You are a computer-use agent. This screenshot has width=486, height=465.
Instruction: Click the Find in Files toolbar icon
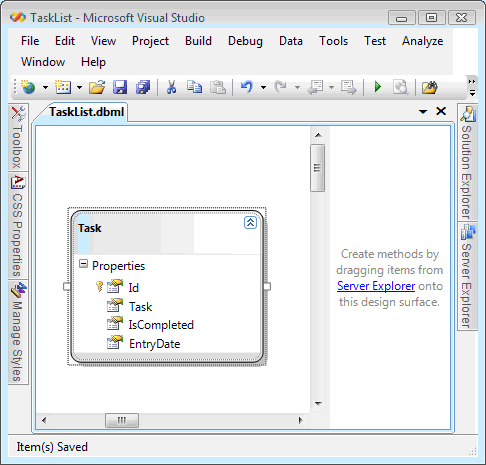tap(400, 87)
